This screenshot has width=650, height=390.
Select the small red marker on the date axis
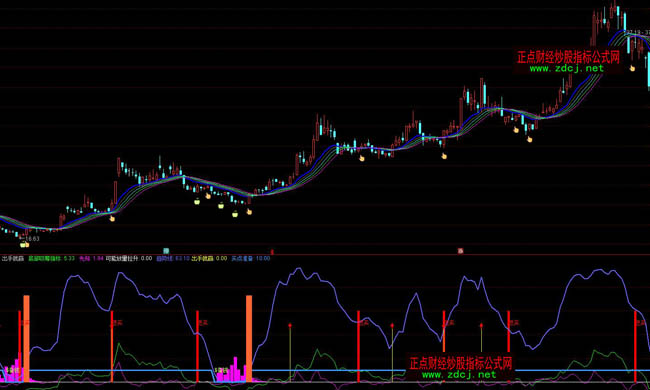tap(272, 252)
